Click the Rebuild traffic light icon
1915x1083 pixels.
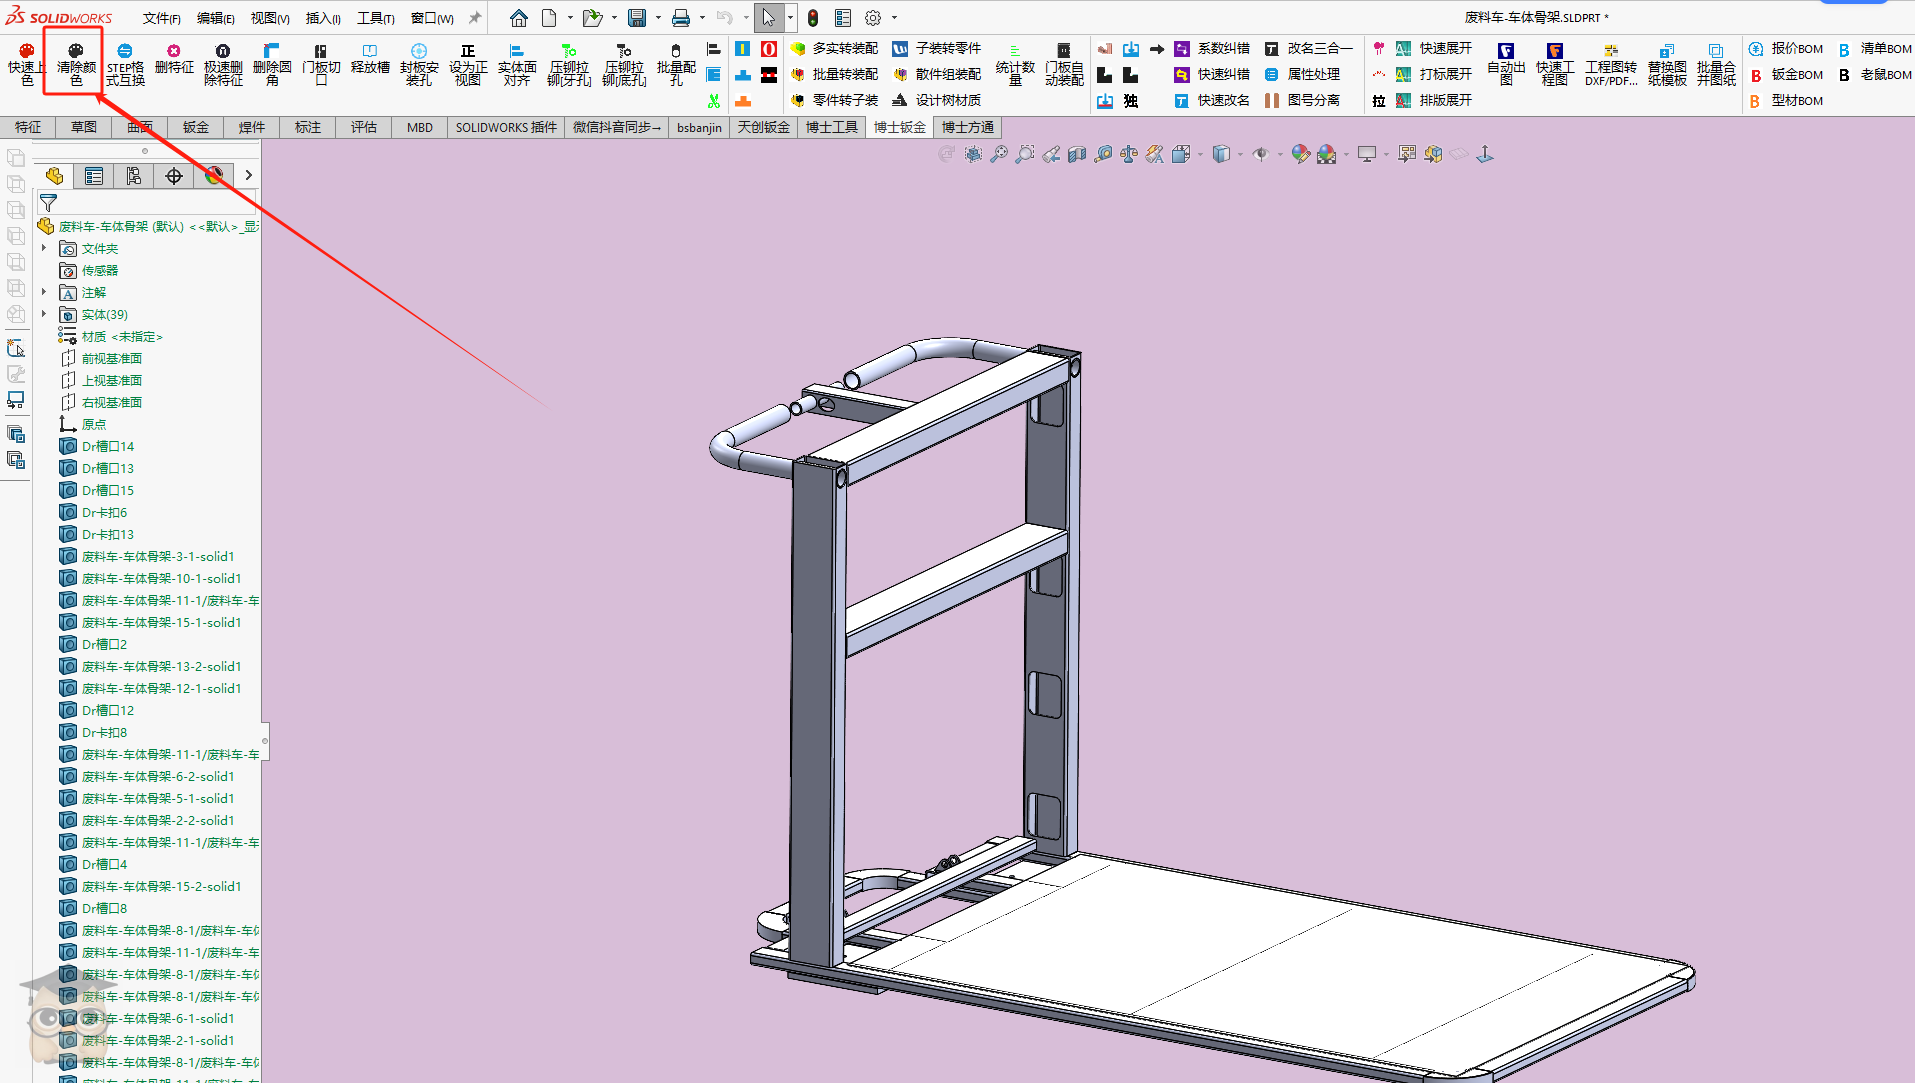click(813, 18)
